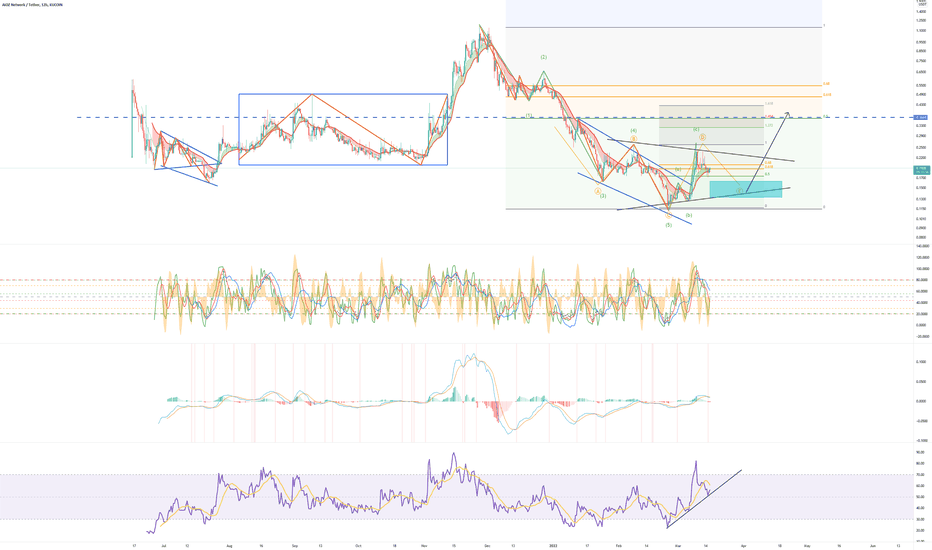Image resolution: width=932 pixels, height=550 pixels.
Task: Click the Aug label on time axis
Action: (229, 545)
